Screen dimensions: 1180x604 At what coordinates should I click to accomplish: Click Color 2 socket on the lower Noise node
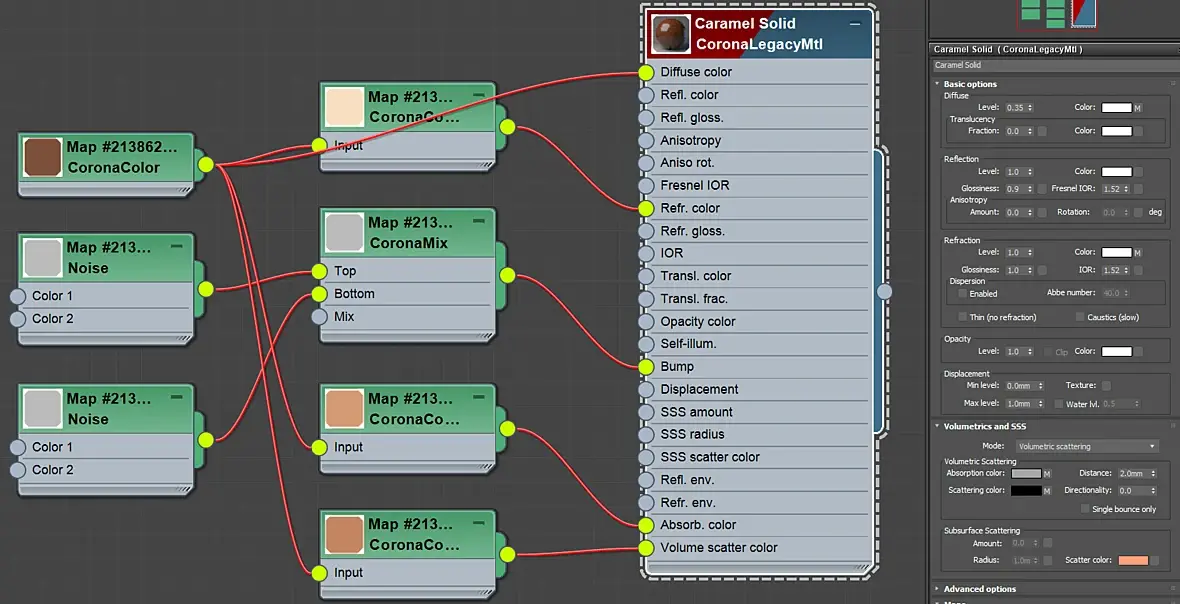coord(17,470)
